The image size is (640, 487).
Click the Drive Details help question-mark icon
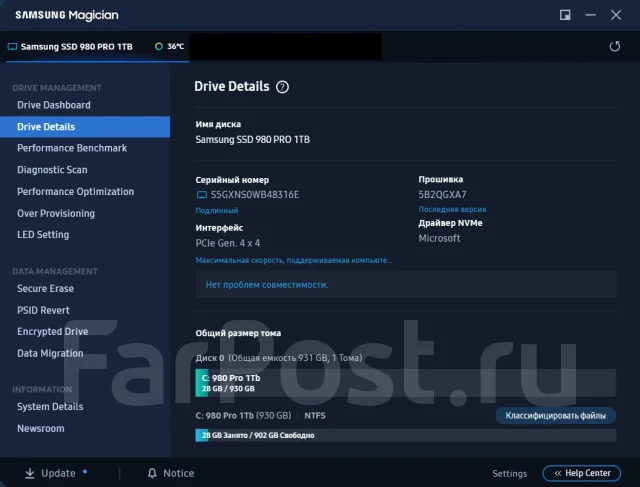[x=282, y=87]
